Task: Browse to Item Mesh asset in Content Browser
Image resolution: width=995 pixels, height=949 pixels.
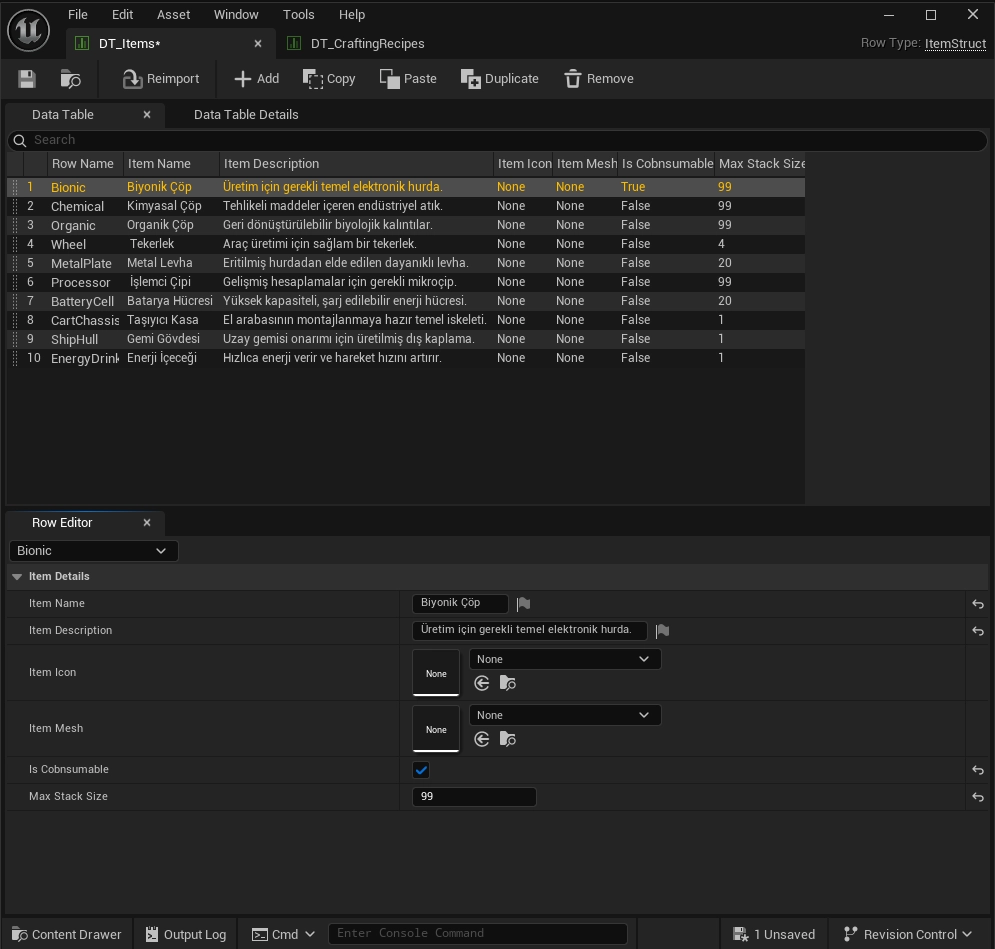Action: (508, 739)
